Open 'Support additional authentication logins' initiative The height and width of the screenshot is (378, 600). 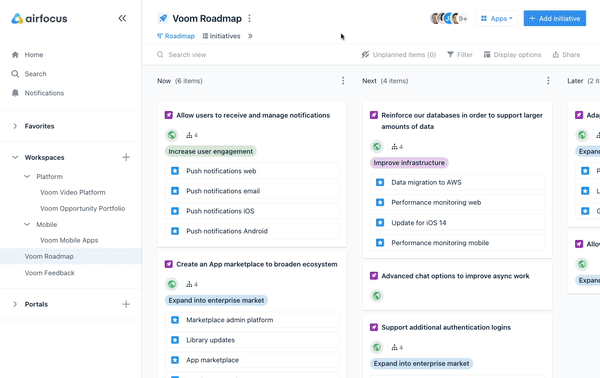click(446, 327)
